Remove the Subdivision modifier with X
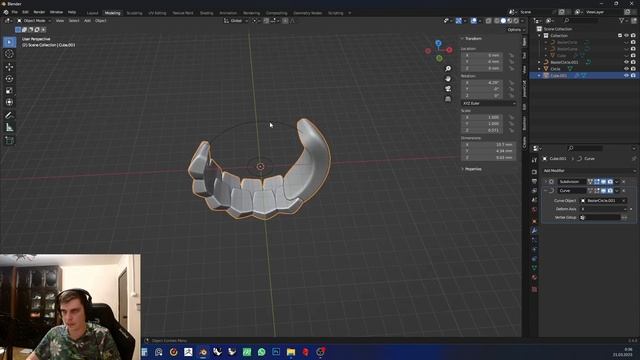This screenshot has width=640, height=360. tap(623, 182)
